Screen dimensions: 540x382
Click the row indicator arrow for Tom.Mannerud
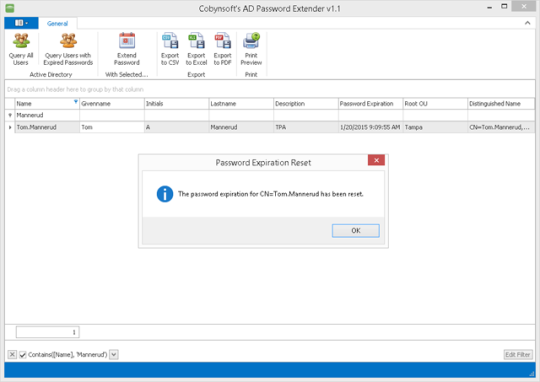tap(10, 127)
